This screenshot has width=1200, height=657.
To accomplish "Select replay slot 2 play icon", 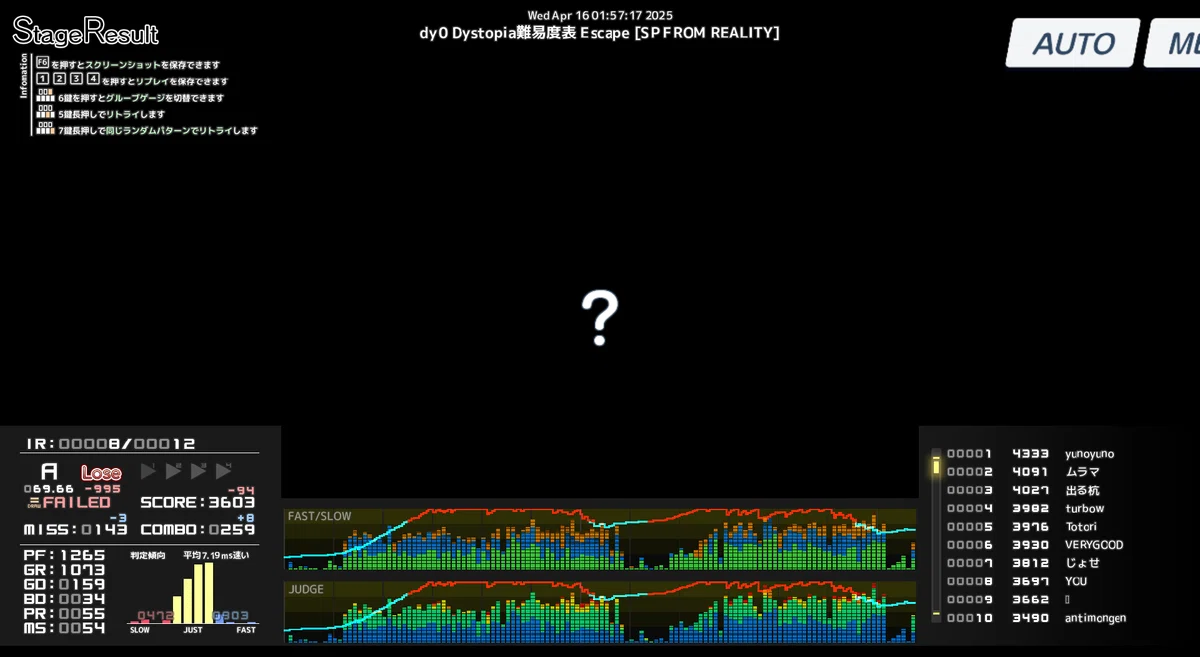I will tap(174, 471).
